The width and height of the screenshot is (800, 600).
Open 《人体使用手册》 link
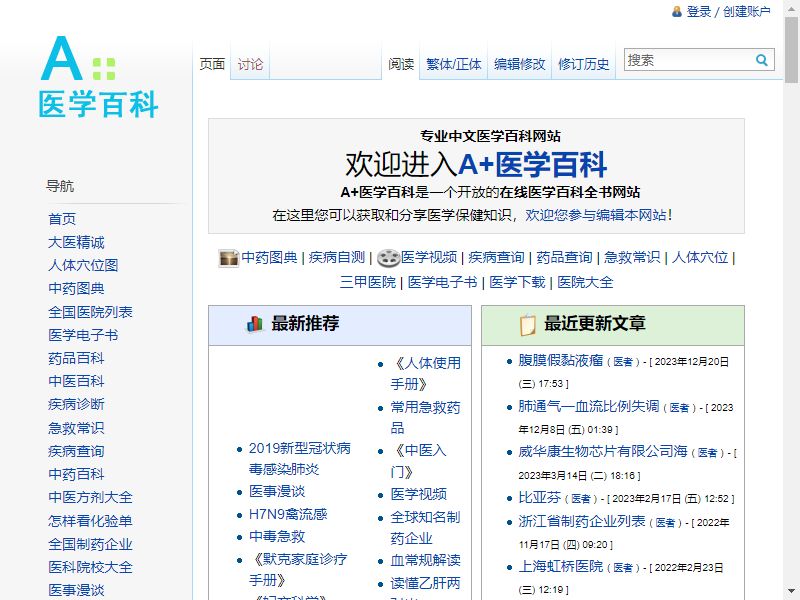pyautogui.click(x=426, y=373)
